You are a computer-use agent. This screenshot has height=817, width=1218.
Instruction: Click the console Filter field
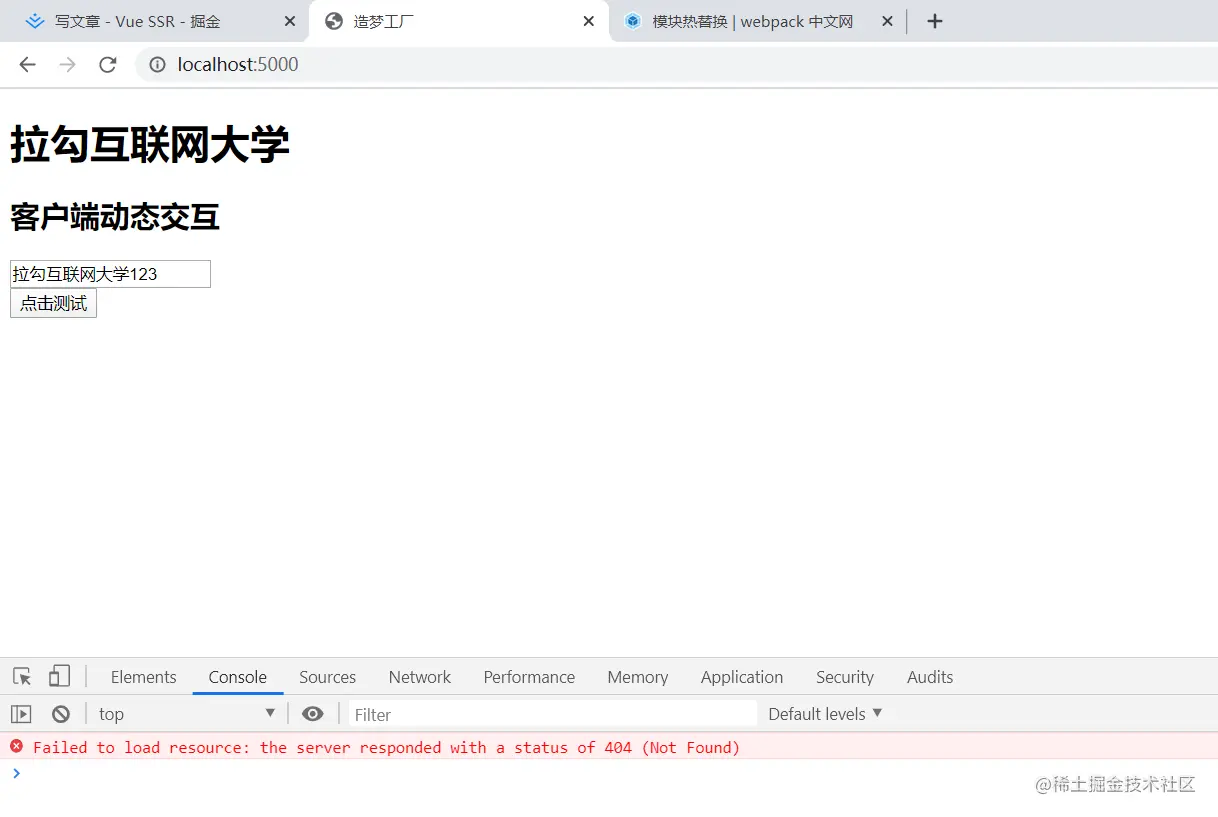coord(551,714)
